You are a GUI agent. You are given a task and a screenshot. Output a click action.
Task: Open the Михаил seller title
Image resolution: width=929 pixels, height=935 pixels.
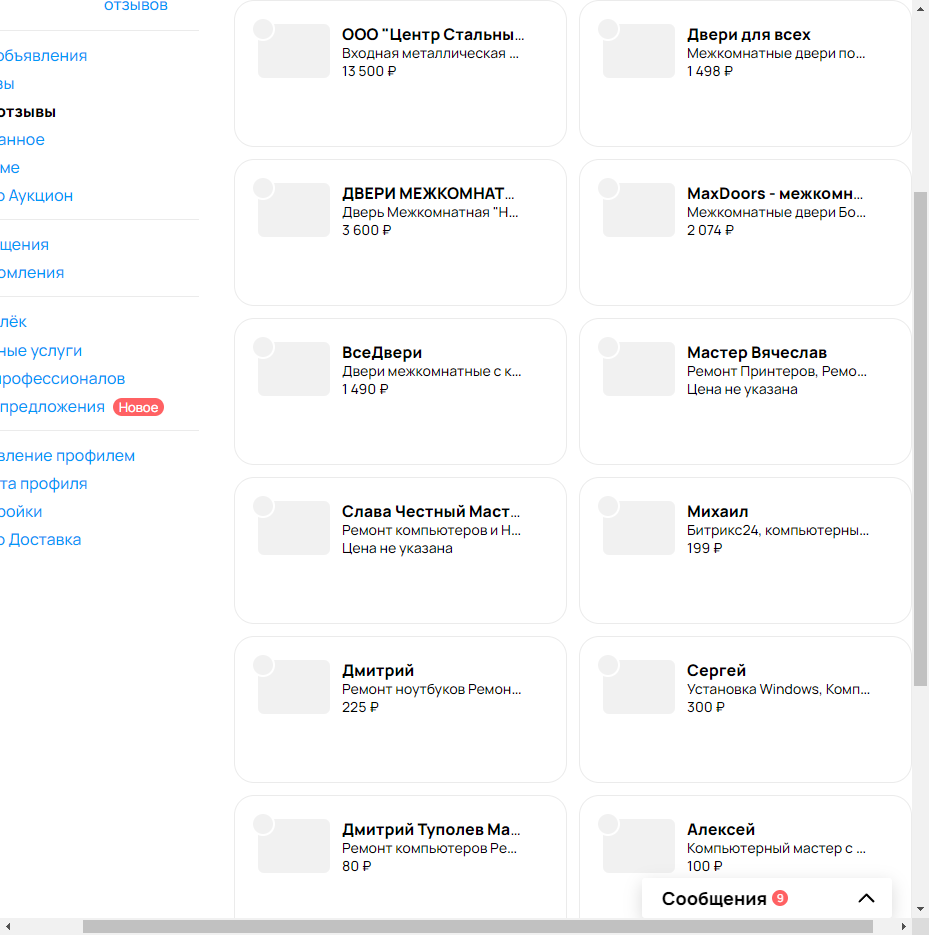[x=717, y=512]
